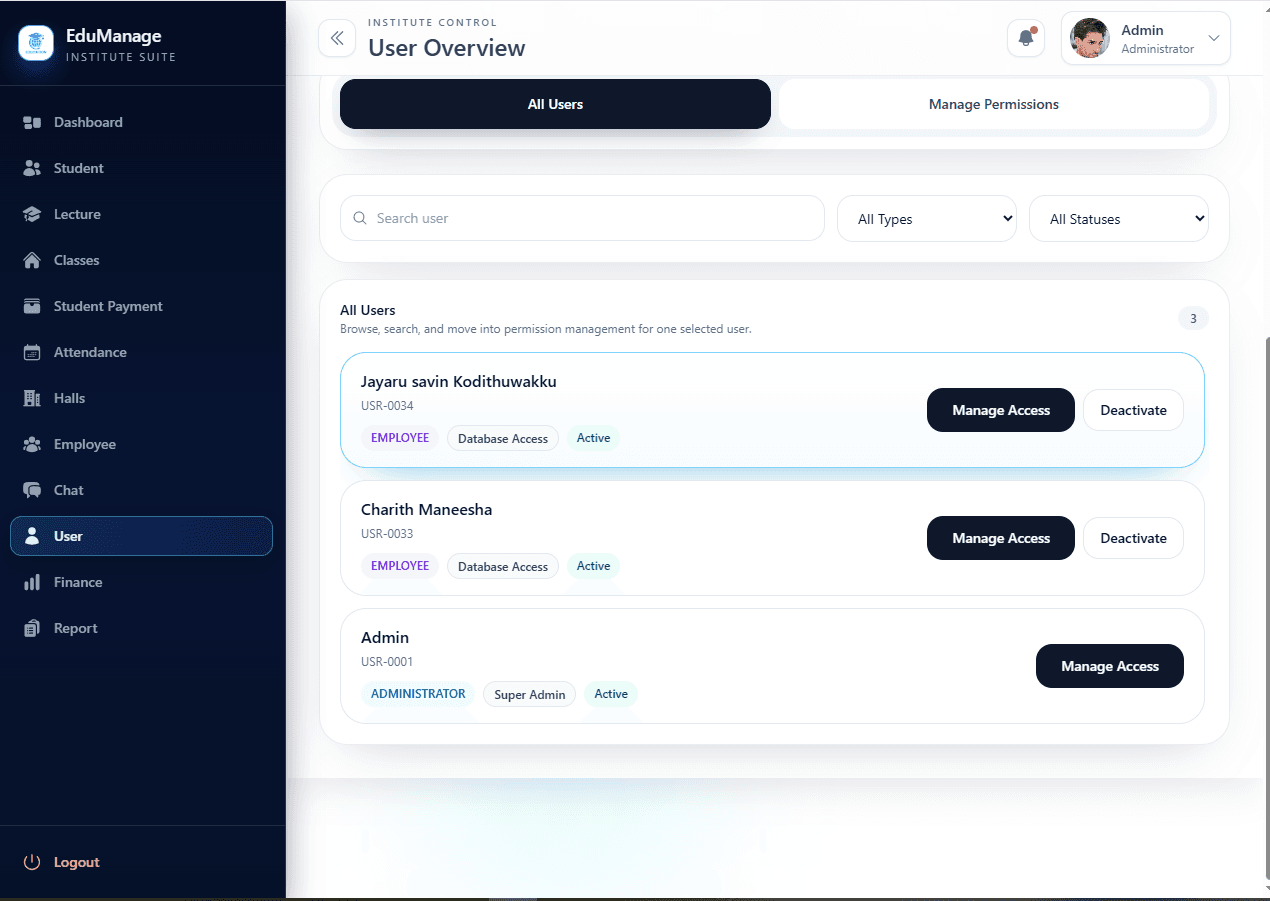Select Halls from the sidebar
This screenshot has width=1270, height=901.
coord(69,398)
